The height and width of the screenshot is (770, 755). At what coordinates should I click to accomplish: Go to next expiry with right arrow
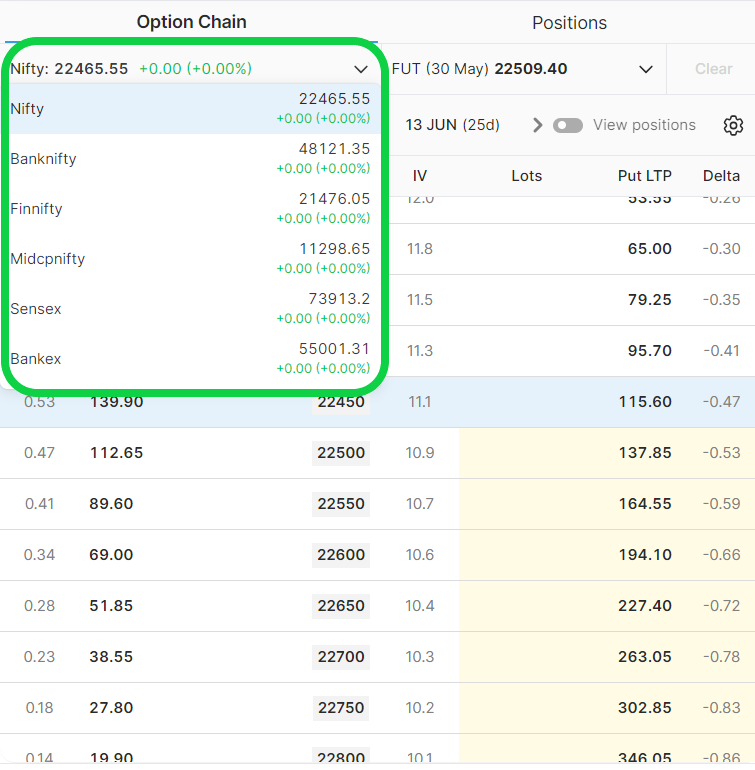[x=537, y=125]
